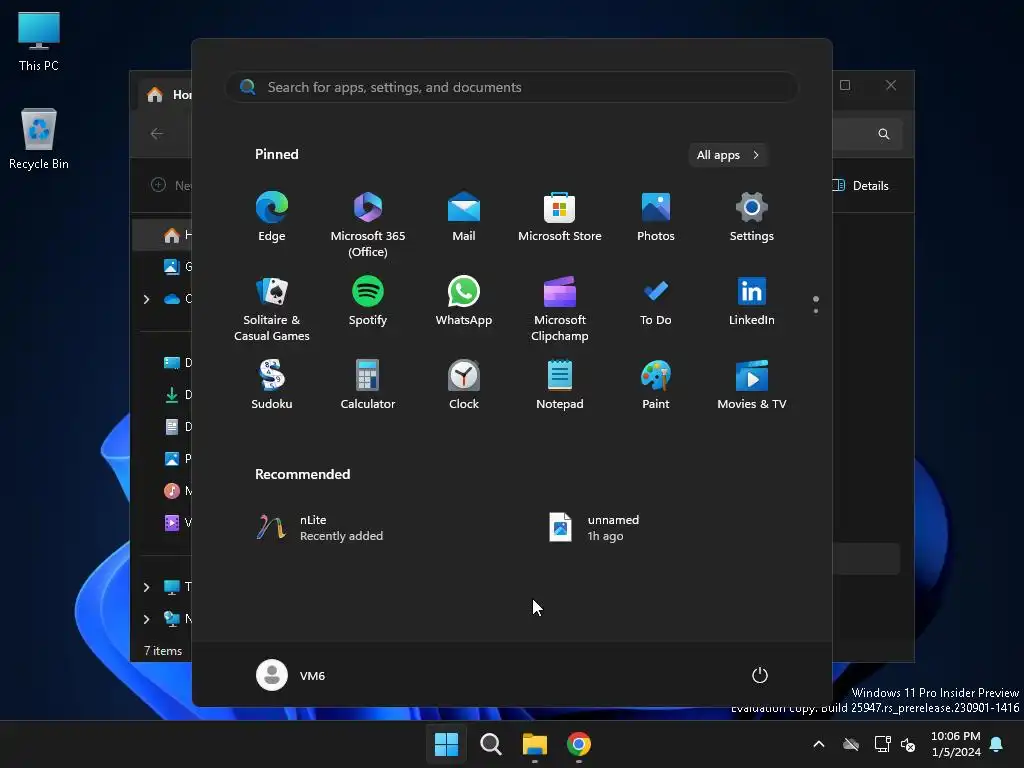The width and height of the screenshot is (1024, 768).
Task: Open the LinkedIn app
Action: point(752,302)
